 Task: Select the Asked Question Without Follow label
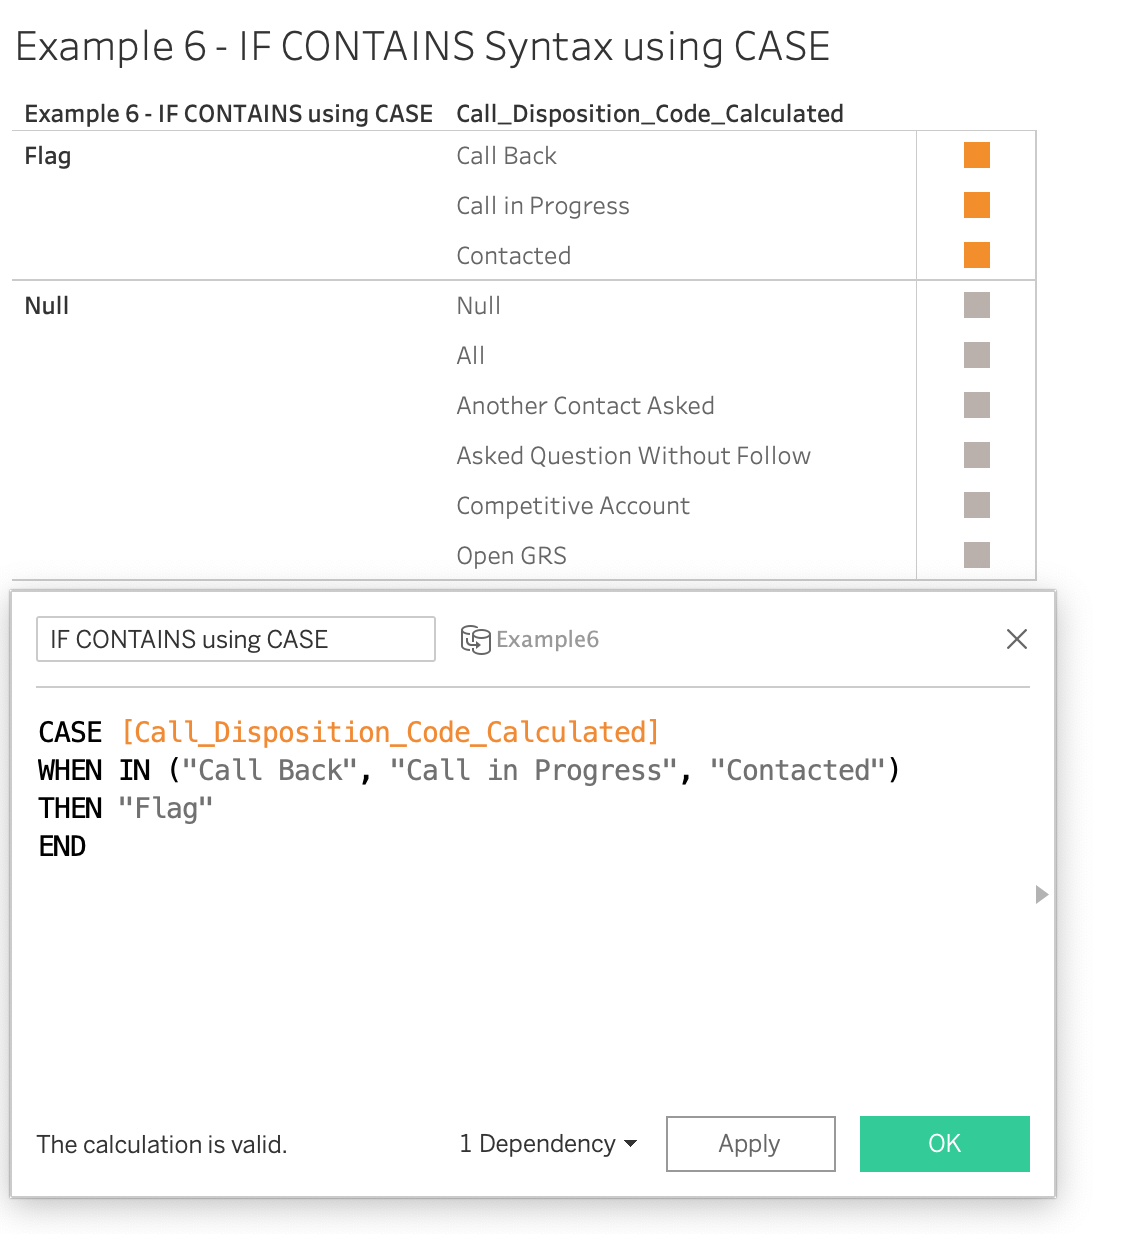633,456
